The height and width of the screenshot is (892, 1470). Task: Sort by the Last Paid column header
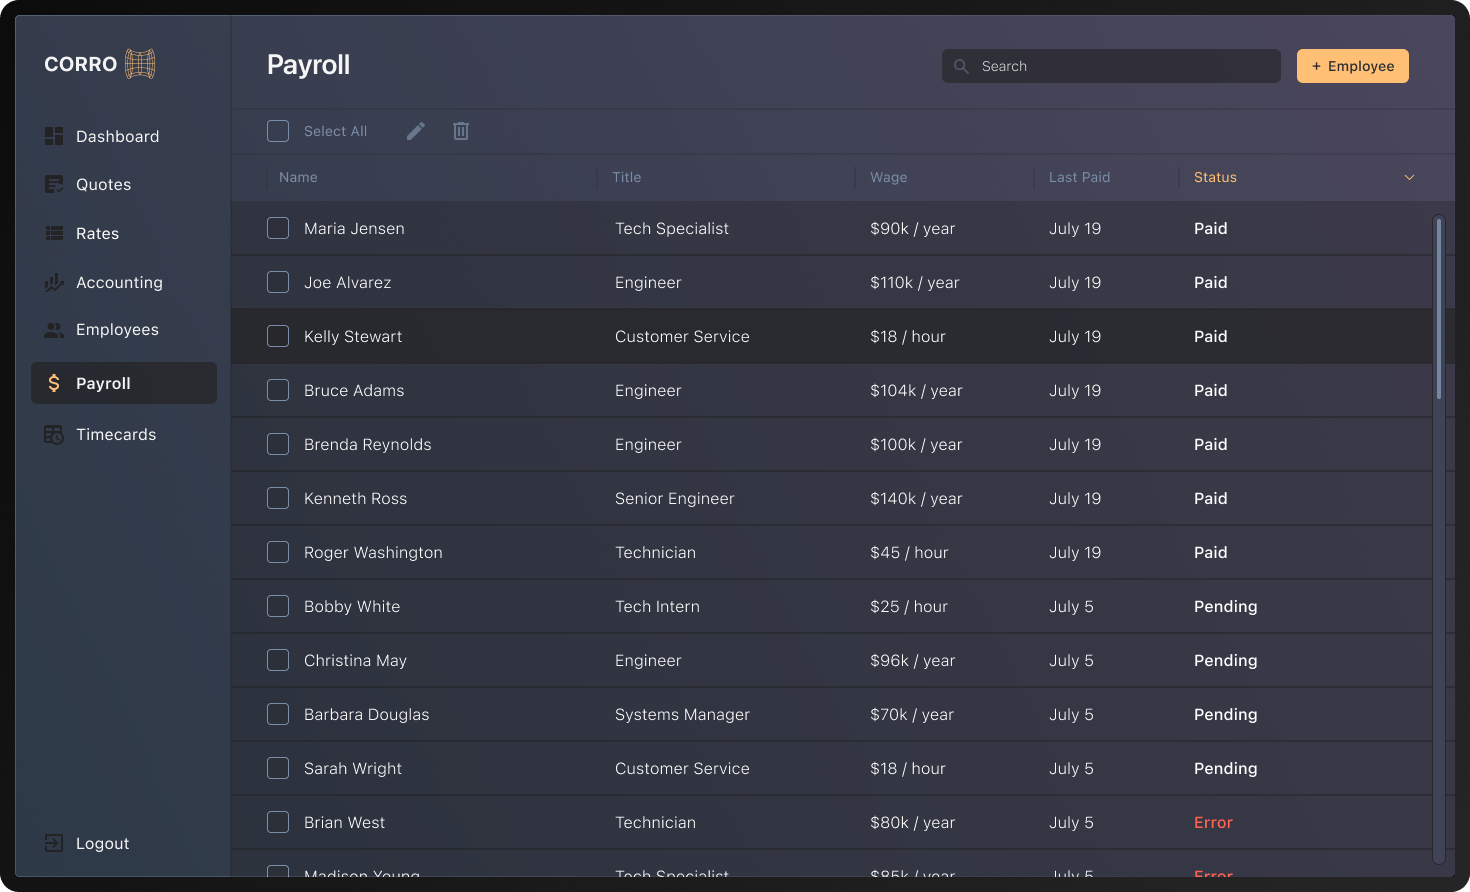1079,177
